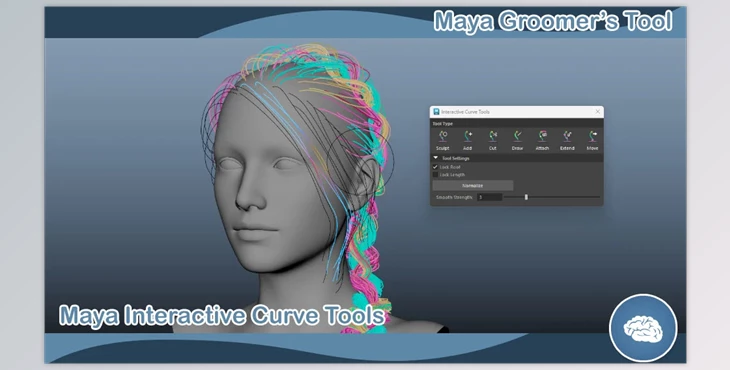Image resolution: width=730 pixels, height=370 pixels.
Task: Collapse the Tool Settings section
Action: click(x=436, y=158)
